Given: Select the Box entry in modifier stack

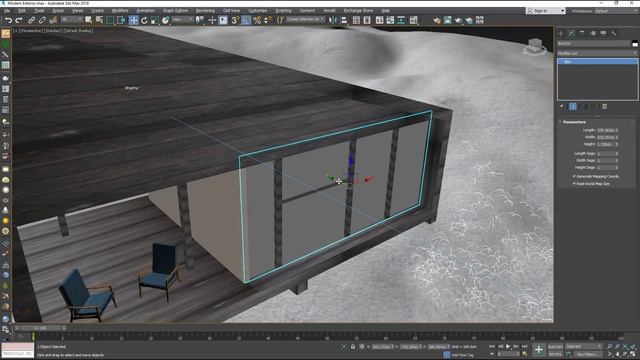Looking at the screenshot, I should [x=597, y=62].
